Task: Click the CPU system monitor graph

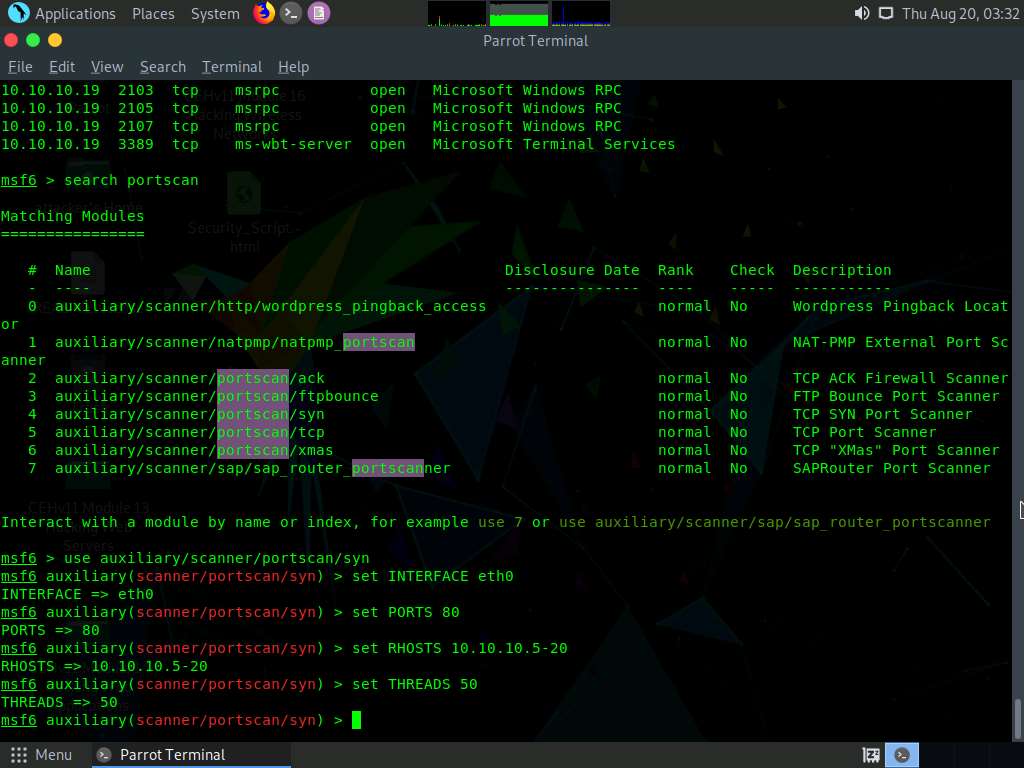Action: click(456, 13)
